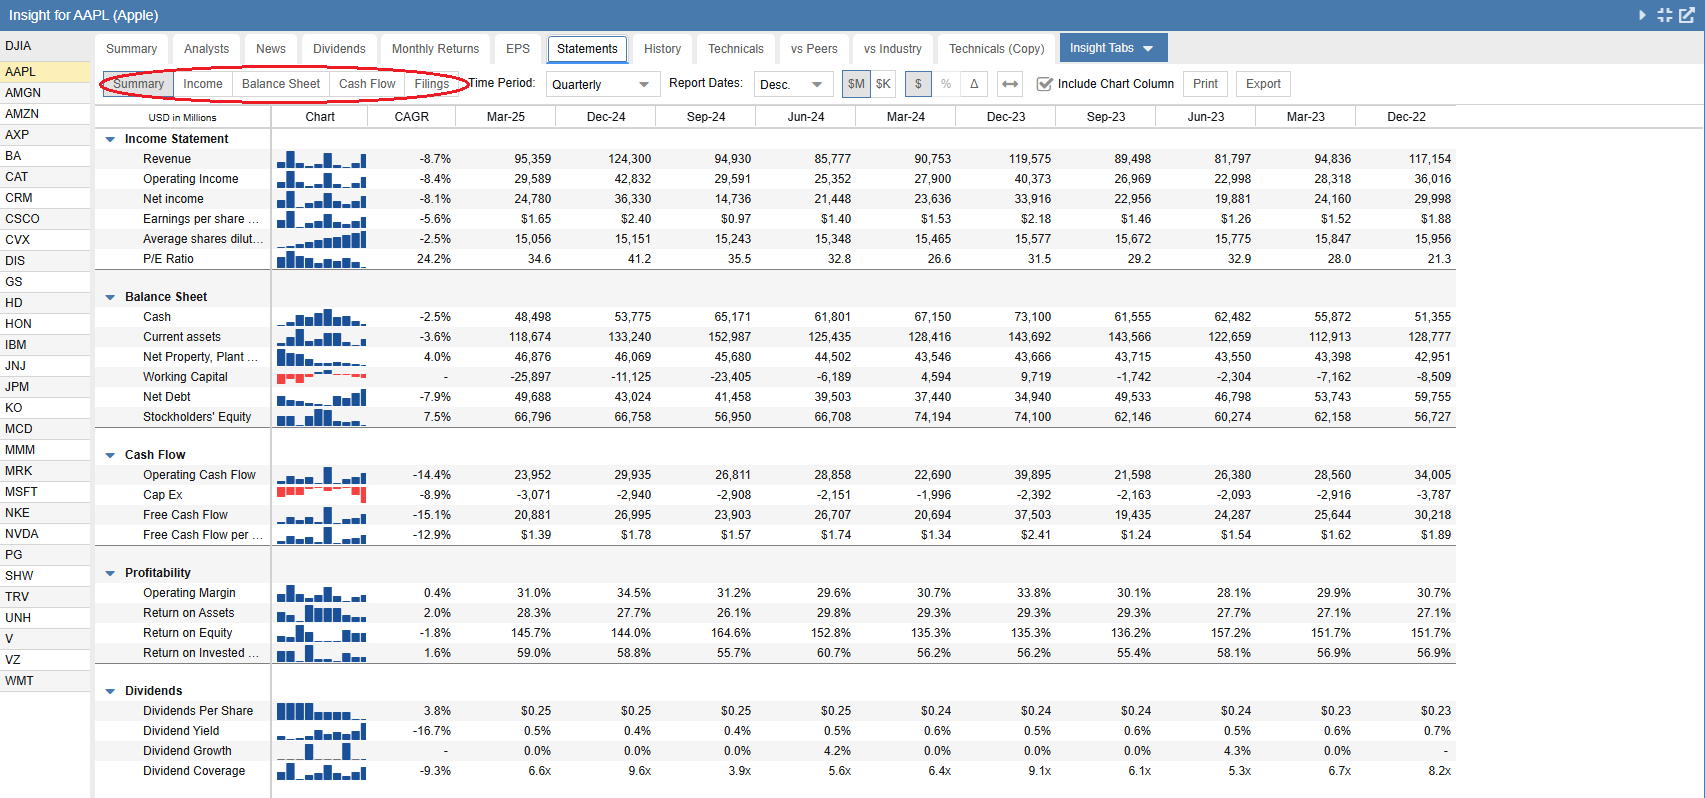Display values as percent
Screen dimensions: 1705x798
point(946,84)
